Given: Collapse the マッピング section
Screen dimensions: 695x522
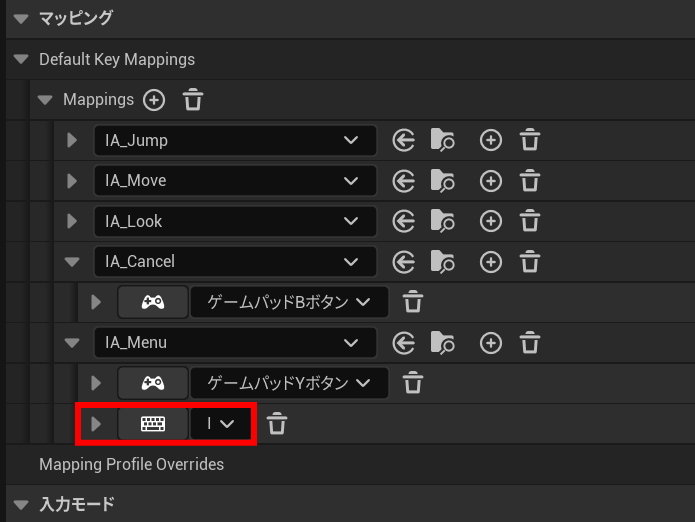Looking at the screenshot, I should tap(20, 18).
